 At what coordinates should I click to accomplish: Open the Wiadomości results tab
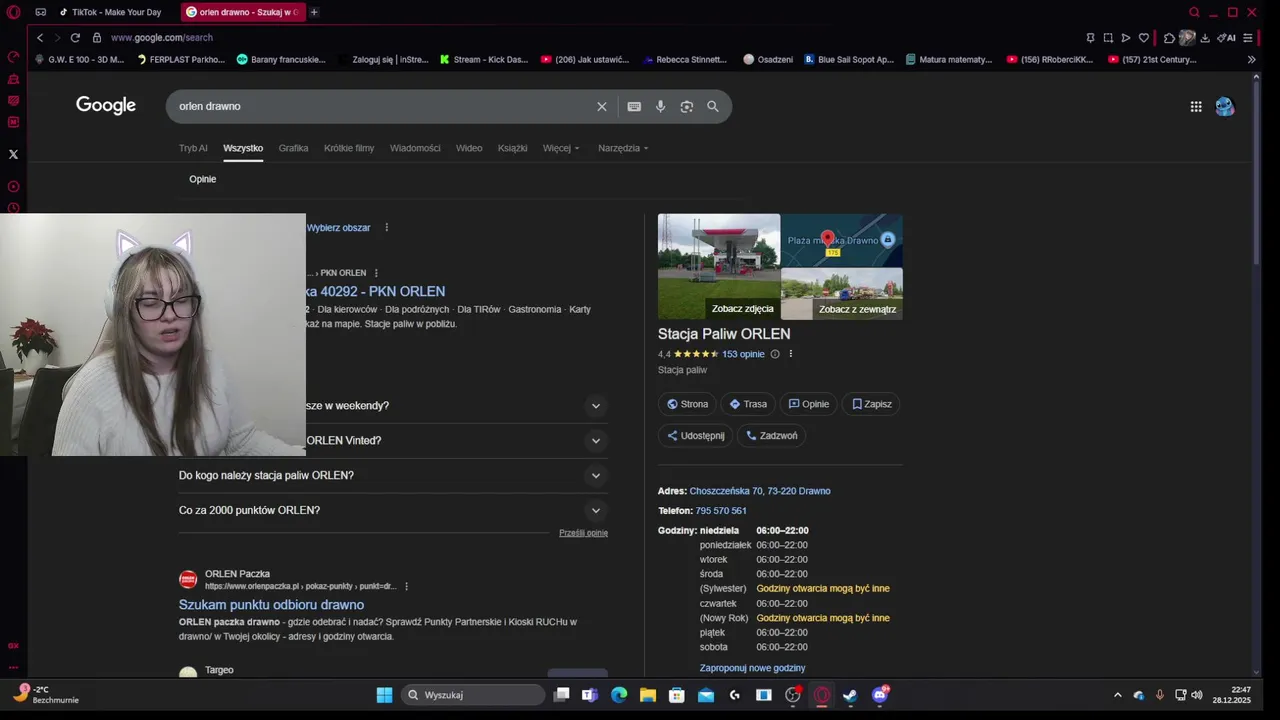point(415,148)
